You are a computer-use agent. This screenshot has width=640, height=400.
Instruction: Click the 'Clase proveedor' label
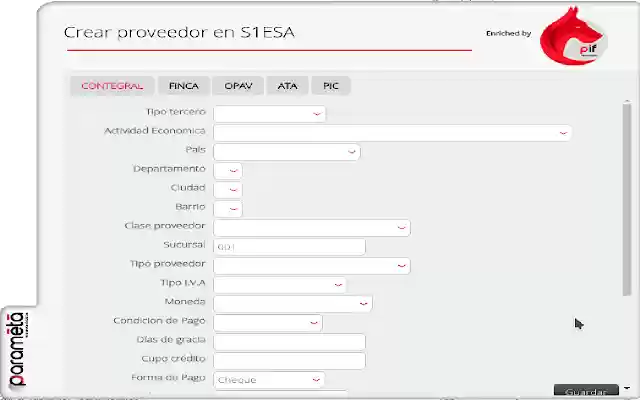(165, 226)
